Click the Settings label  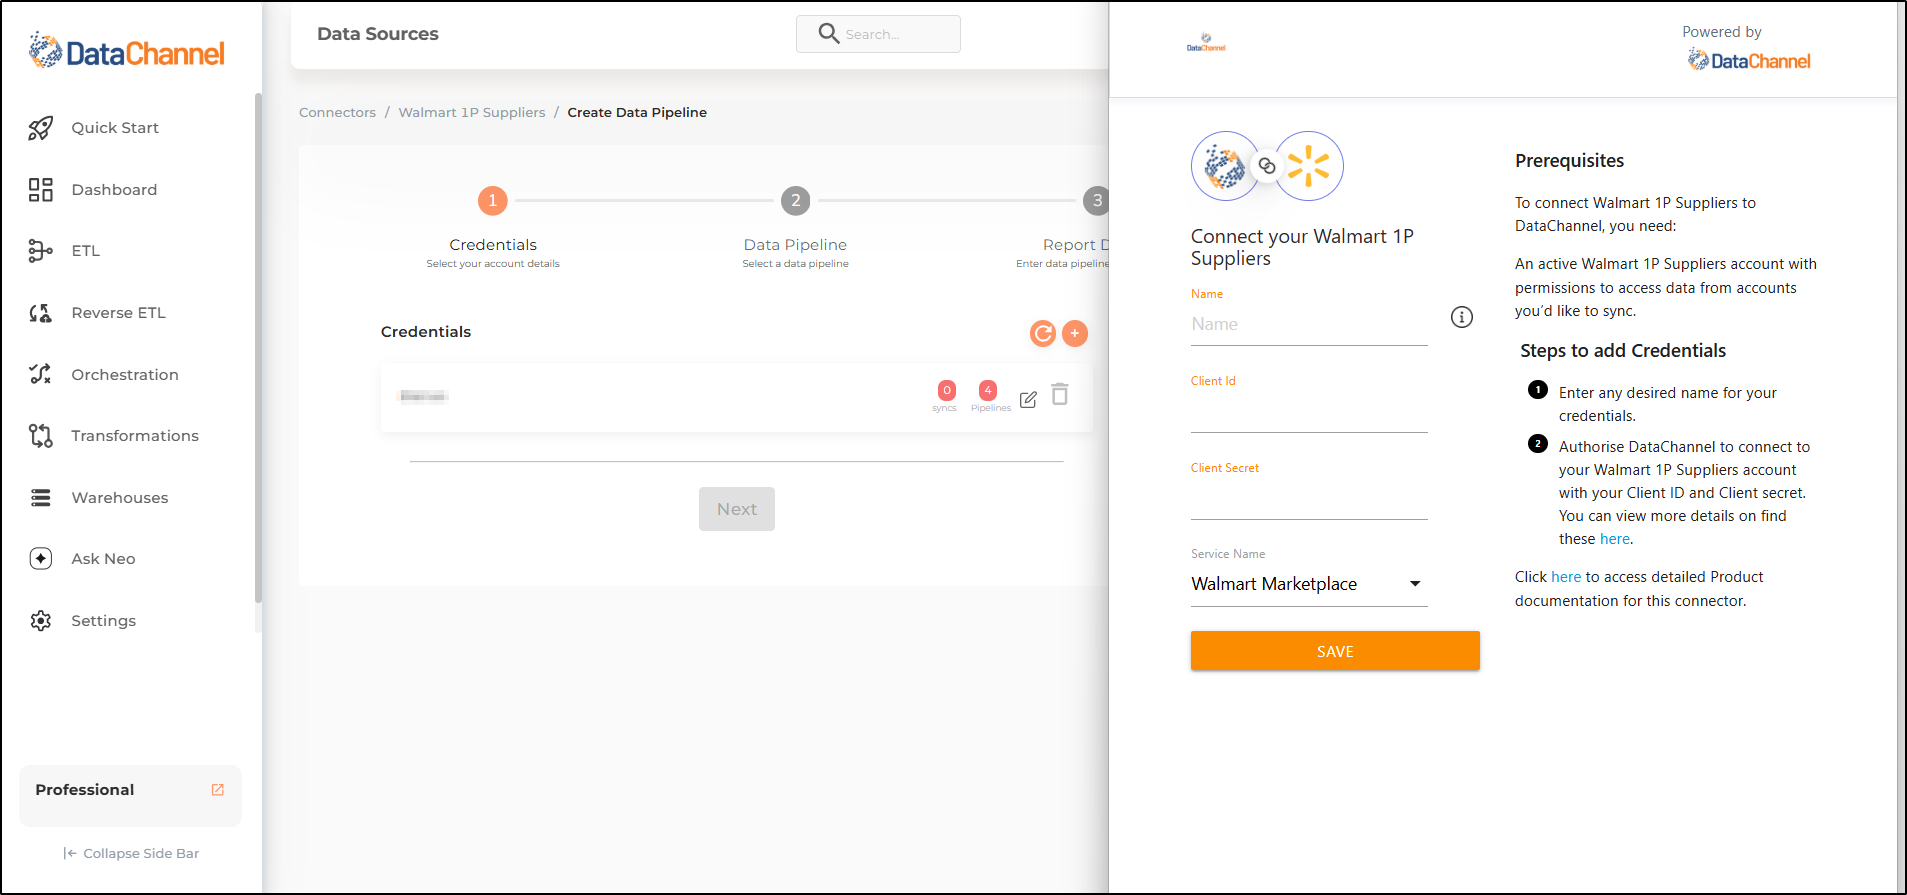(103, 621)
